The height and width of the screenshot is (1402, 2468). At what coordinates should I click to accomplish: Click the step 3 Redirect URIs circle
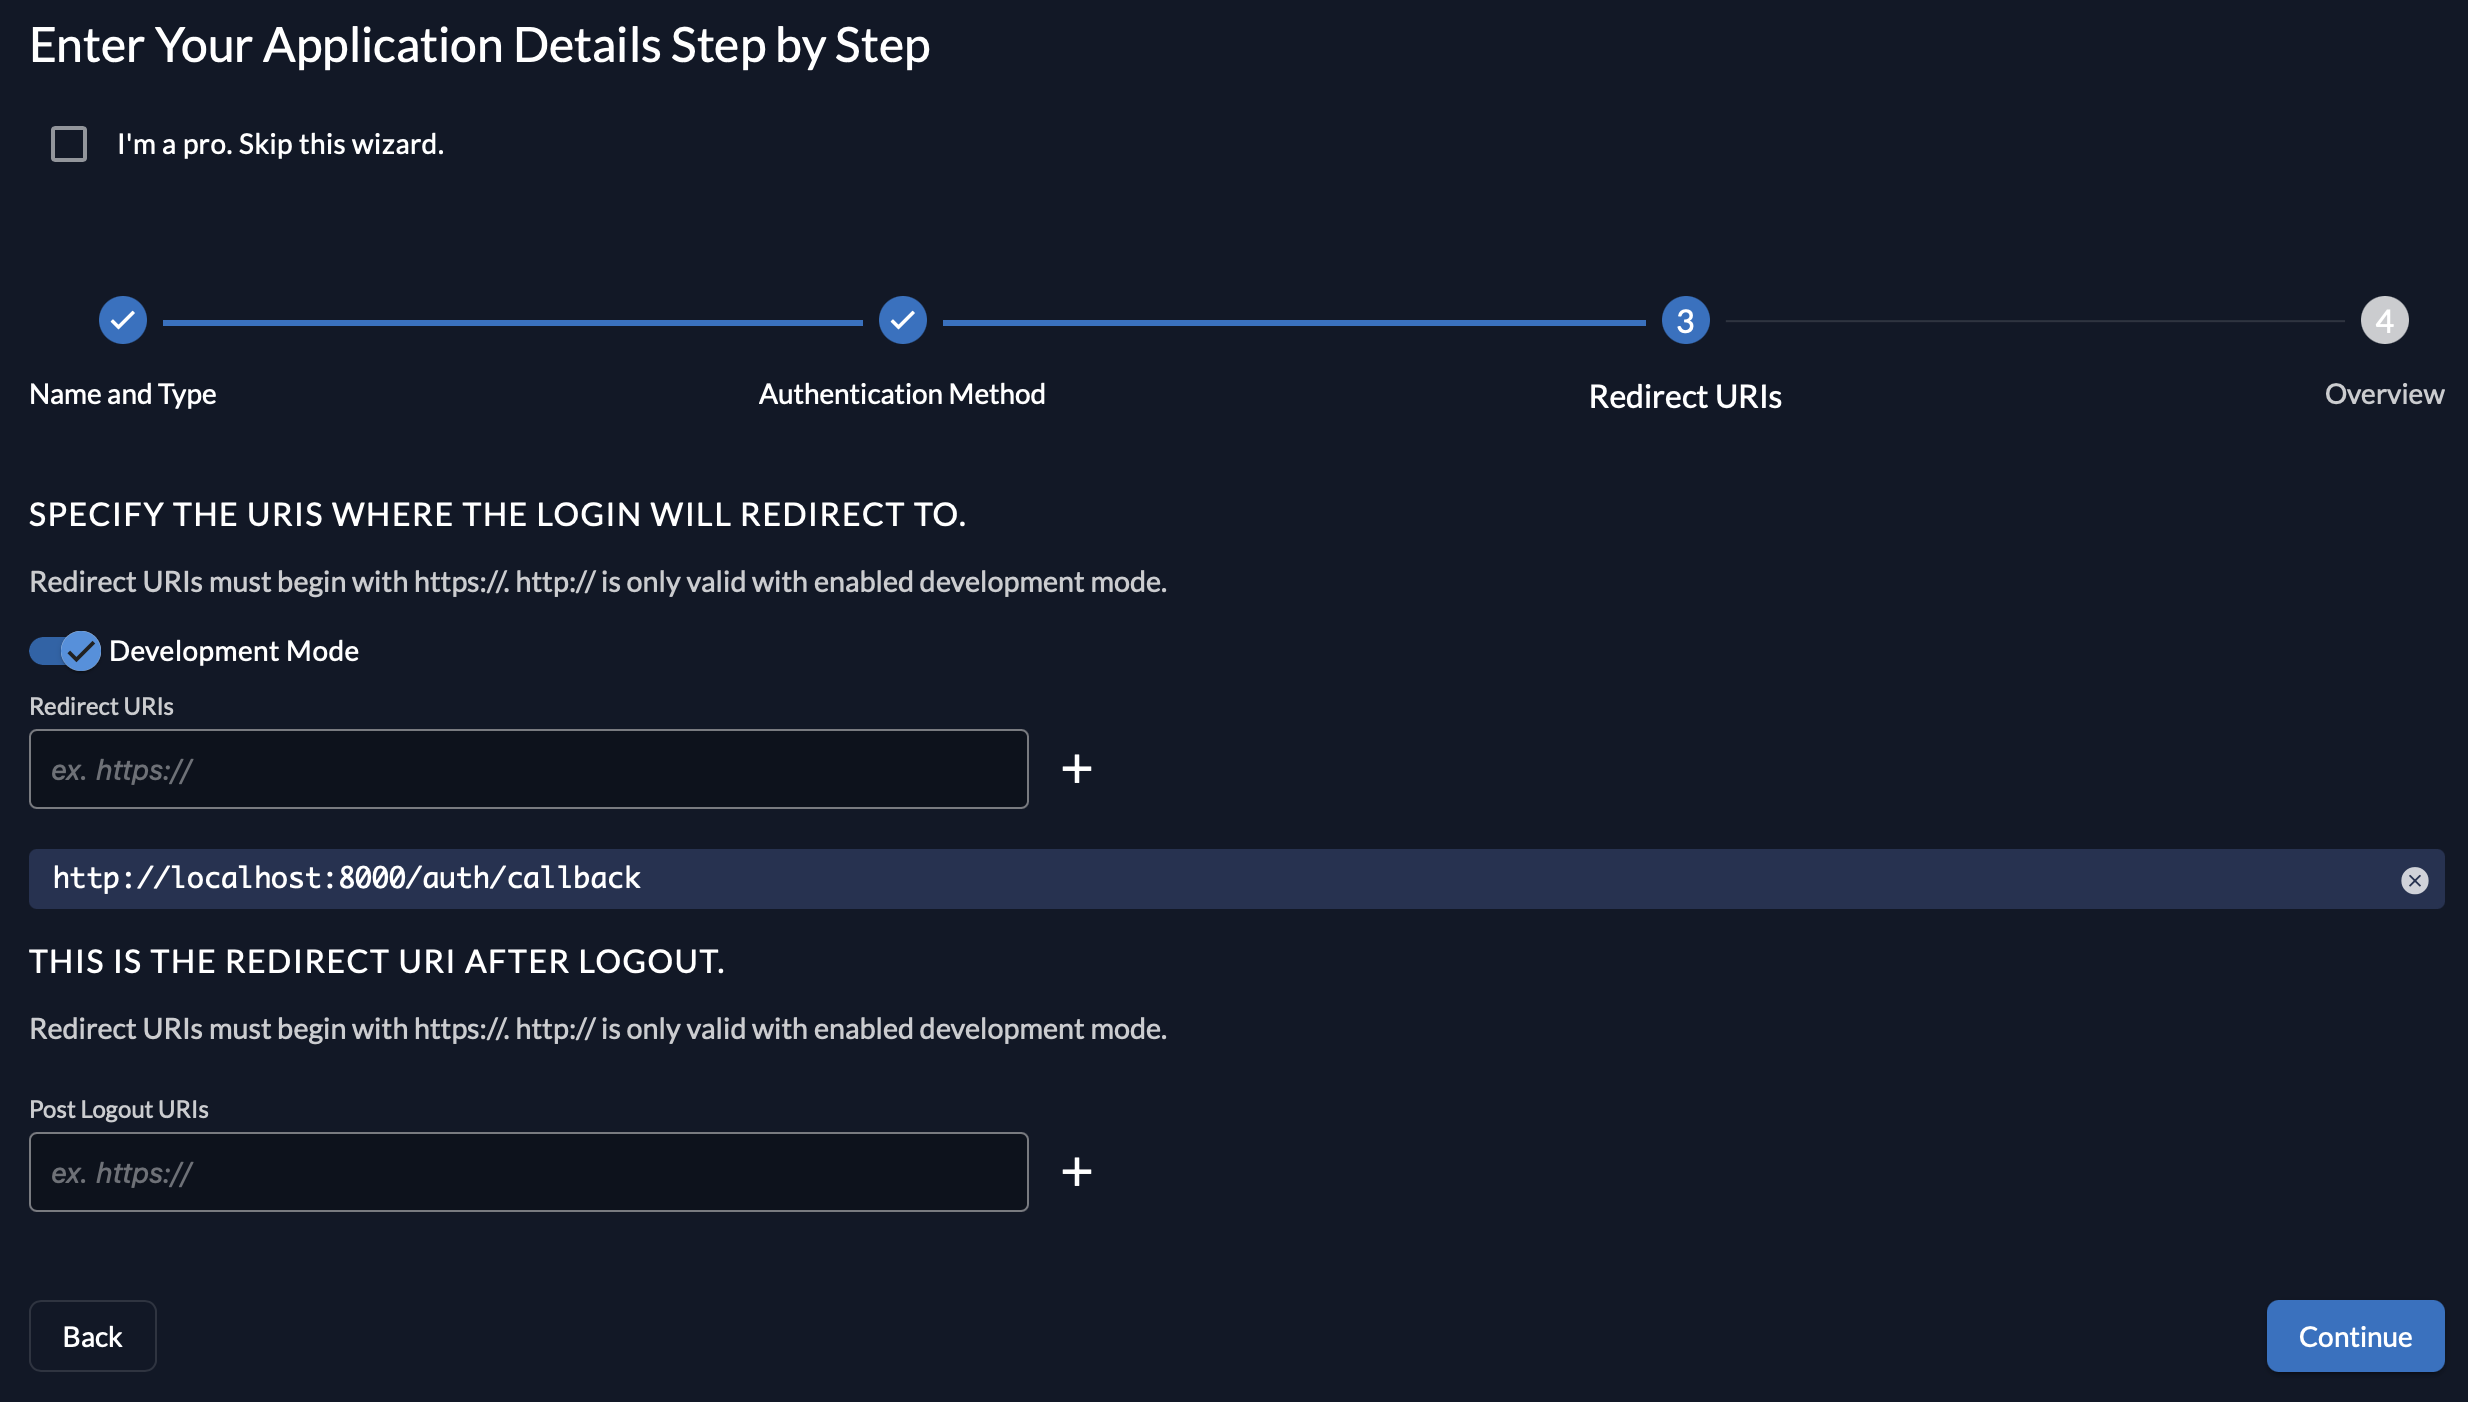(x=1685, y=321)
